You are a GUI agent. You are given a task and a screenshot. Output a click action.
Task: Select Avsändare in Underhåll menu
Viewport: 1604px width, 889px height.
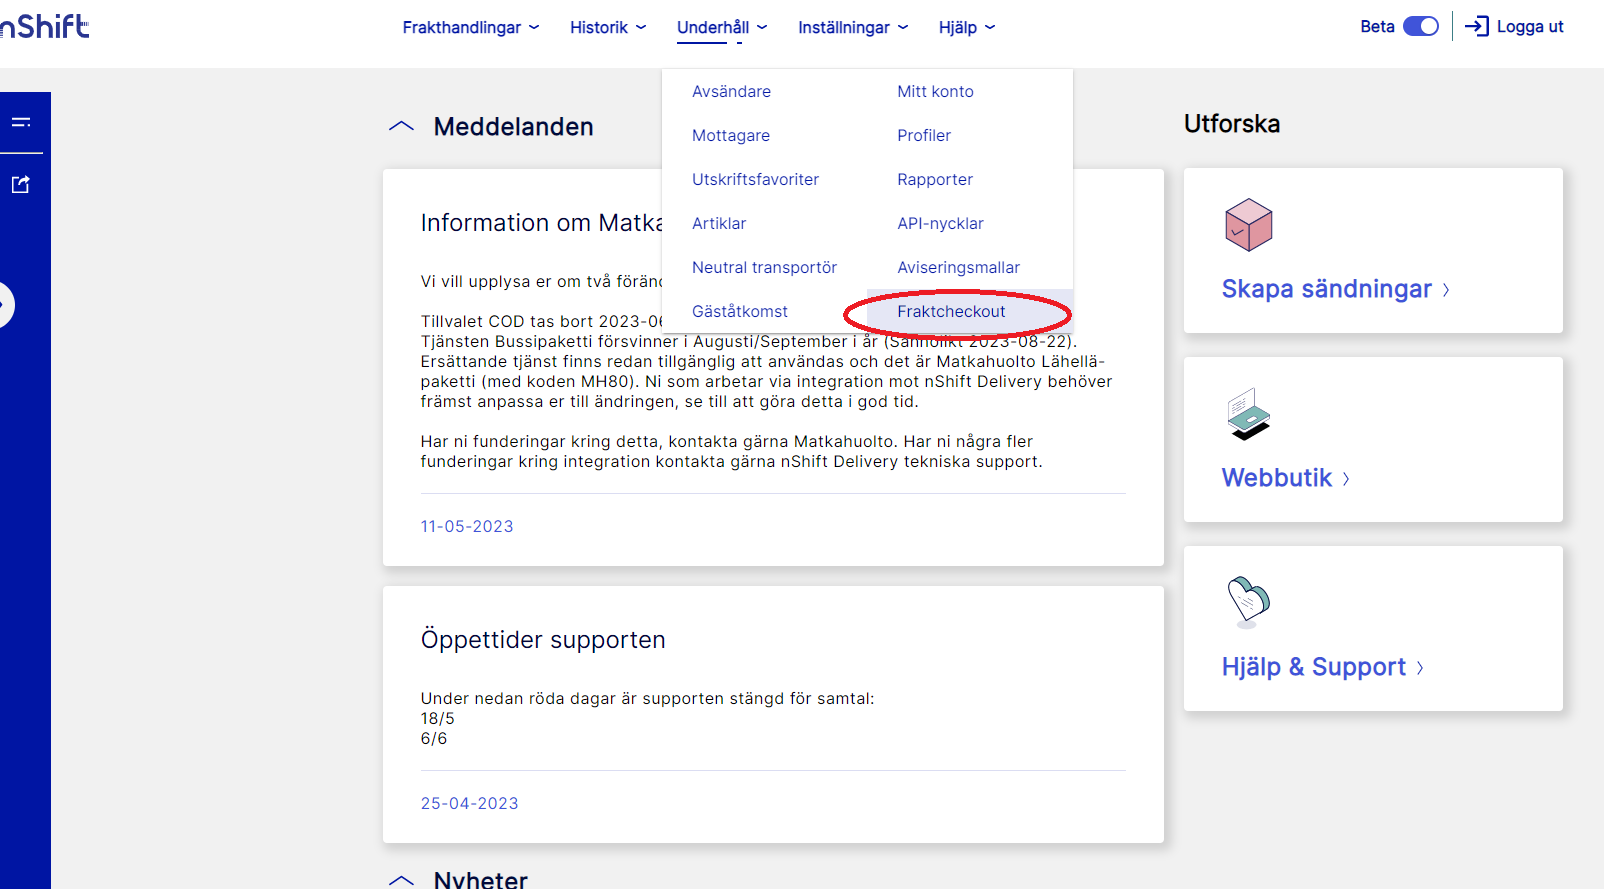(731, 91)
